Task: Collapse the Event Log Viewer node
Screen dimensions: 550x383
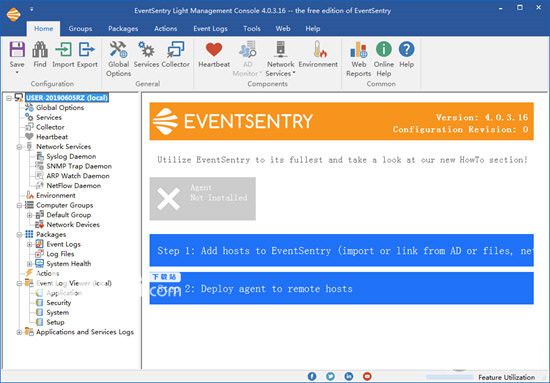Action: (x=19, y=283)
